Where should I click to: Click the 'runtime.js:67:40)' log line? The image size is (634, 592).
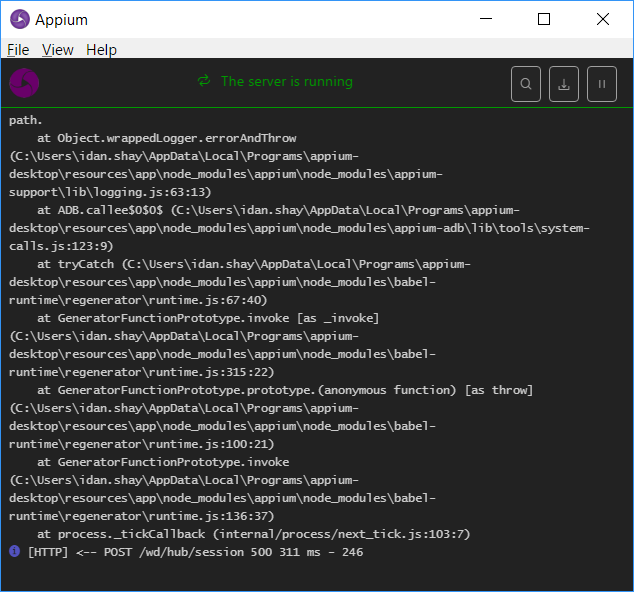138,300
